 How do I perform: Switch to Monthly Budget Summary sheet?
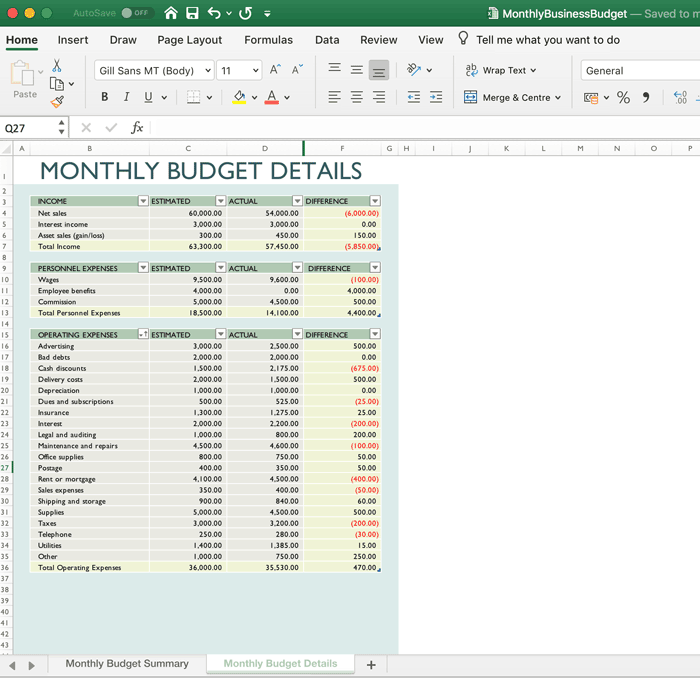pos(127,663)
